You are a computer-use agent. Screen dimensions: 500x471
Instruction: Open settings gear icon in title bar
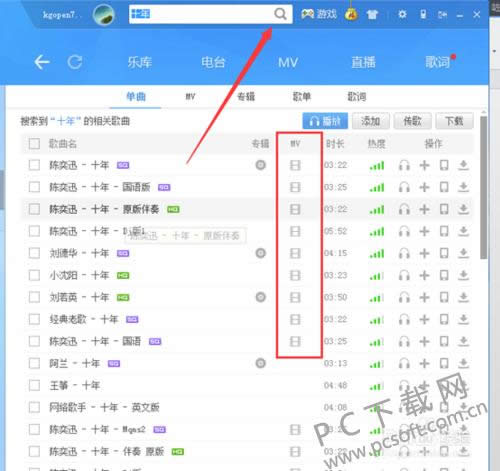click(x=402, y=14)
